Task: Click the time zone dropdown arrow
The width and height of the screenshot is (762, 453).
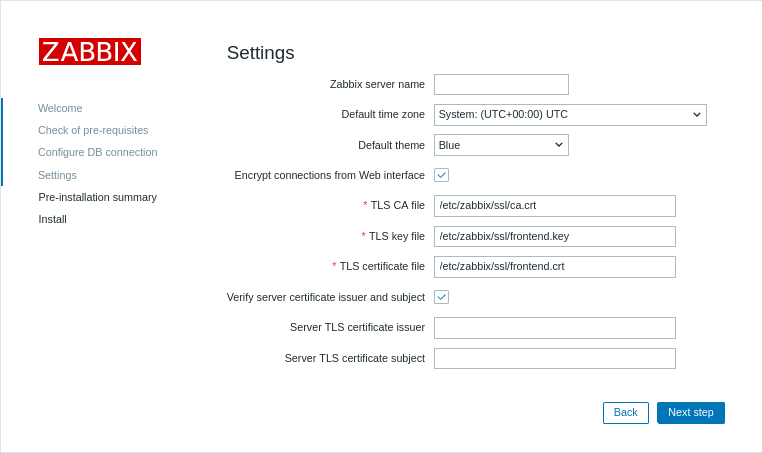Action: [x=697, y=115]
